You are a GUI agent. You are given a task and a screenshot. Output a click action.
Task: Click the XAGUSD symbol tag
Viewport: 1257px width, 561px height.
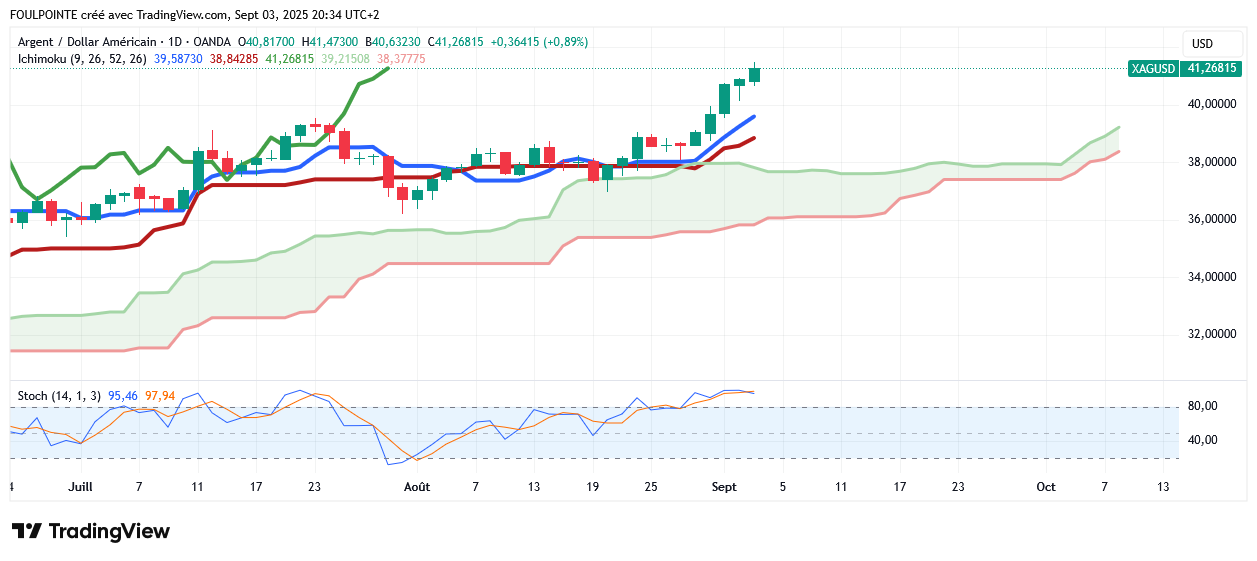click(1152, 69)
